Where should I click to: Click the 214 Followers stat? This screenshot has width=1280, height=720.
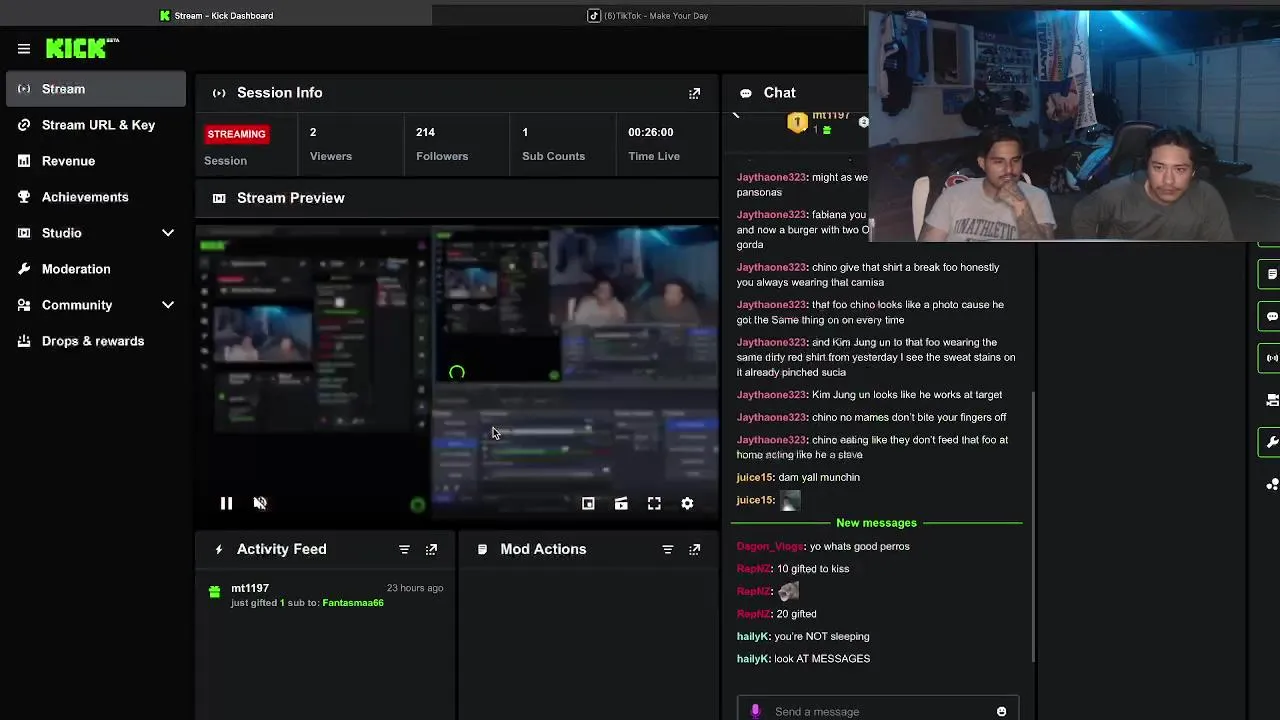[441, 144]
